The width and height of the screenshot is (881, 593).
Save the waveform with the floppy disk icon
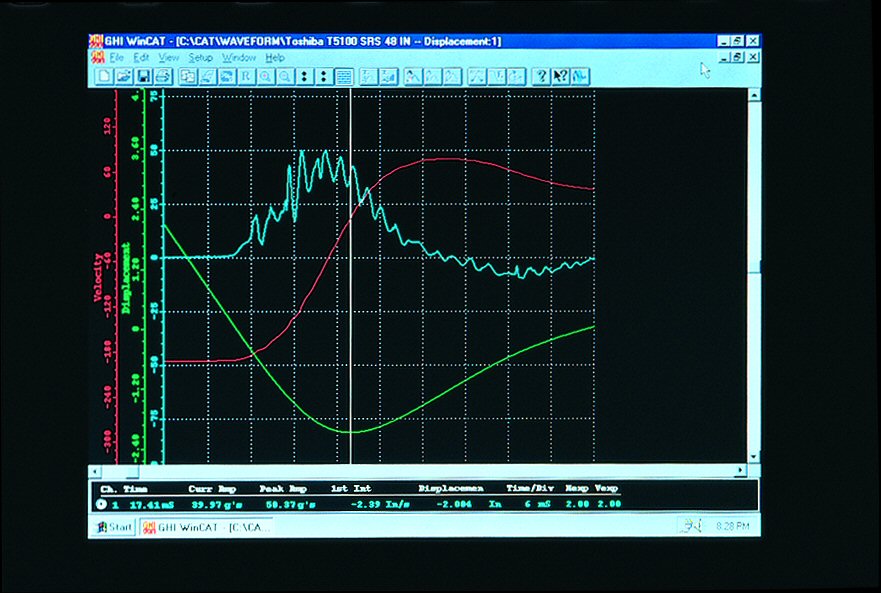[143, 76]
